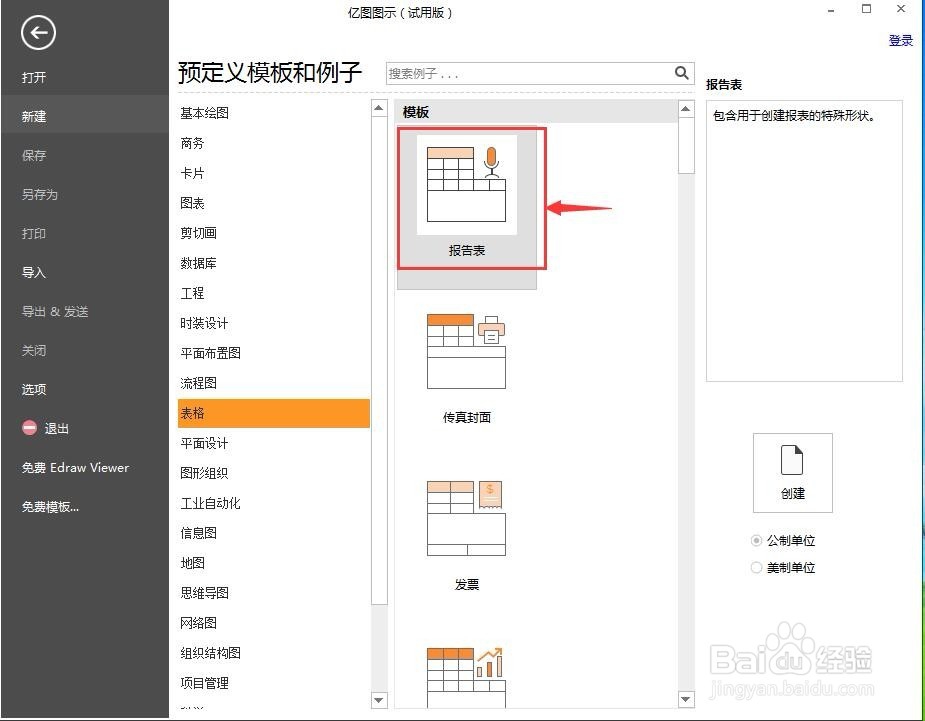Click the red 退出 exit icon

[29, 427]
